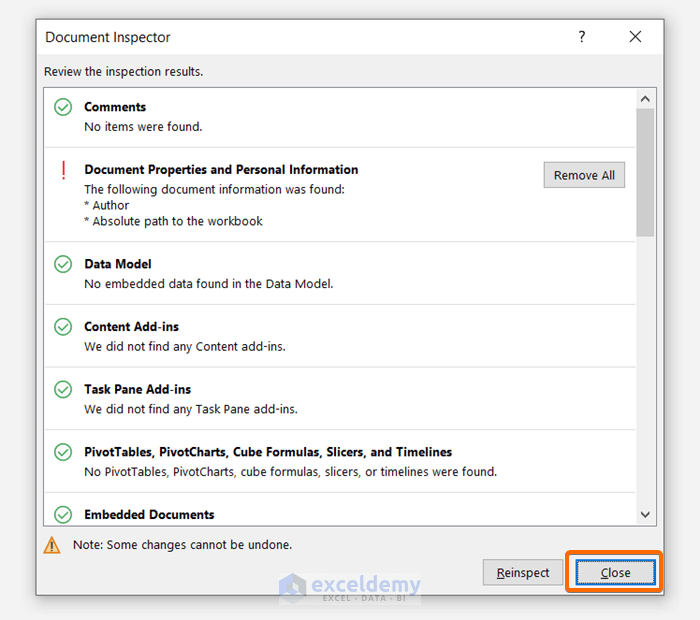Click 'We did not find any Content add-ins.'
Image resolution: width=700 pixels, height=620 pixels.
185,347
